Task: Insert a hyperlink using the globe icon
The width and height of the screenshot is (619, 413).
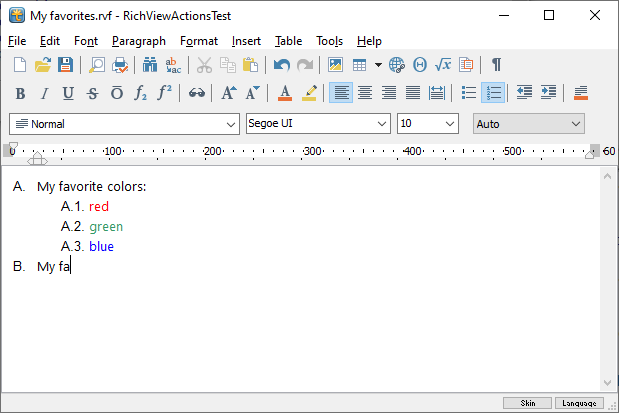Action: pos(397,65)
